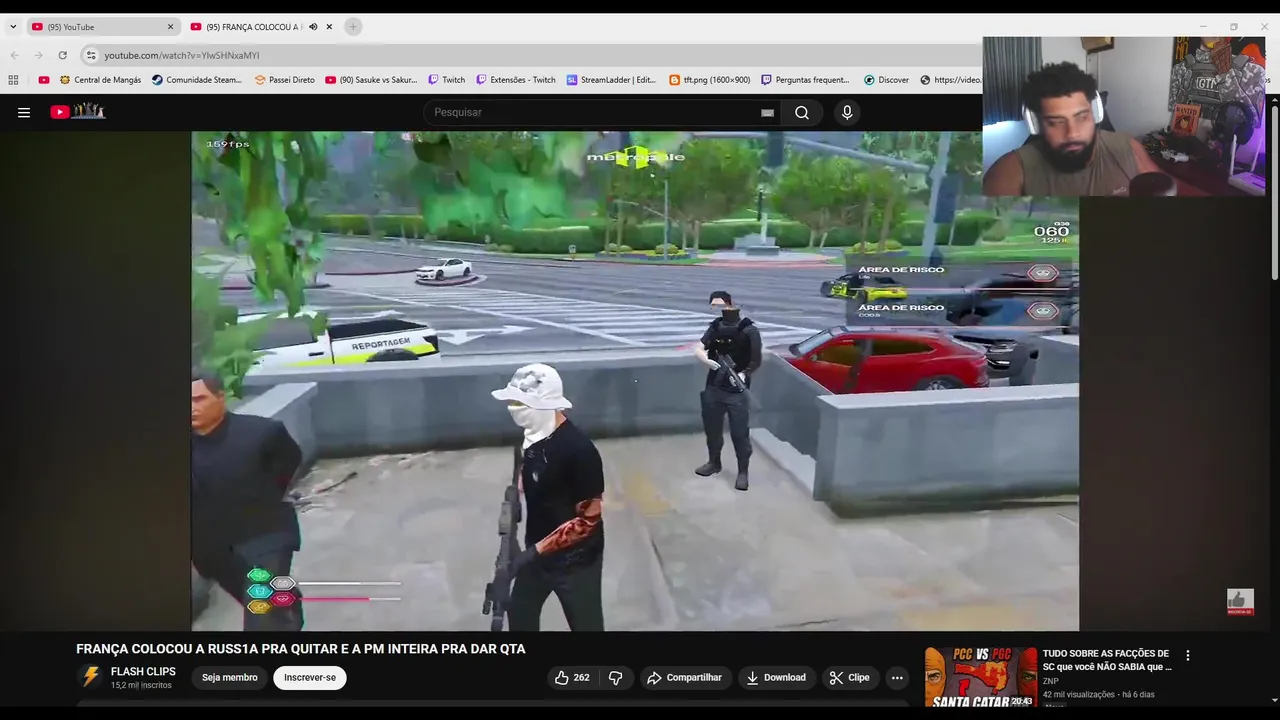Open the unnamed YouTube icon bookmark
This screenshot has width=1280, height=720.
(x=44, y=80)
